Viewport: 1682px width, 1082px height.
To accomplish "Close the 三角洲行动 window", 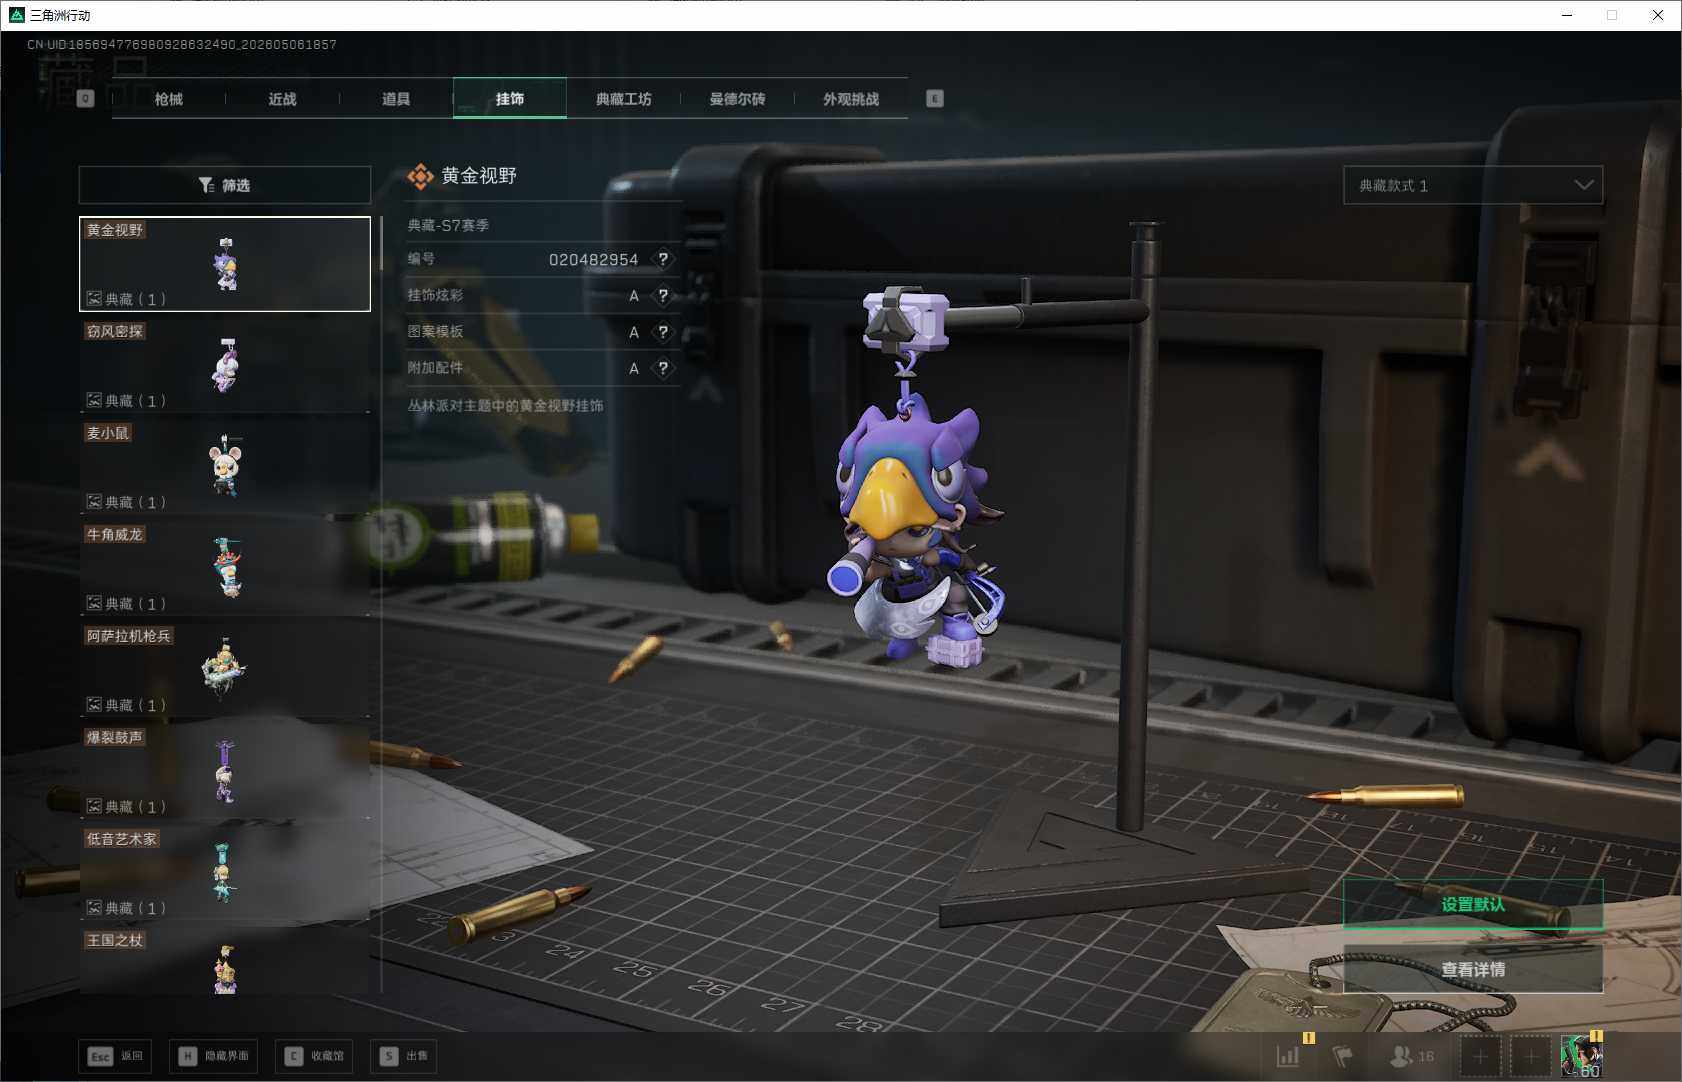I will click(x=1658, y=15).
